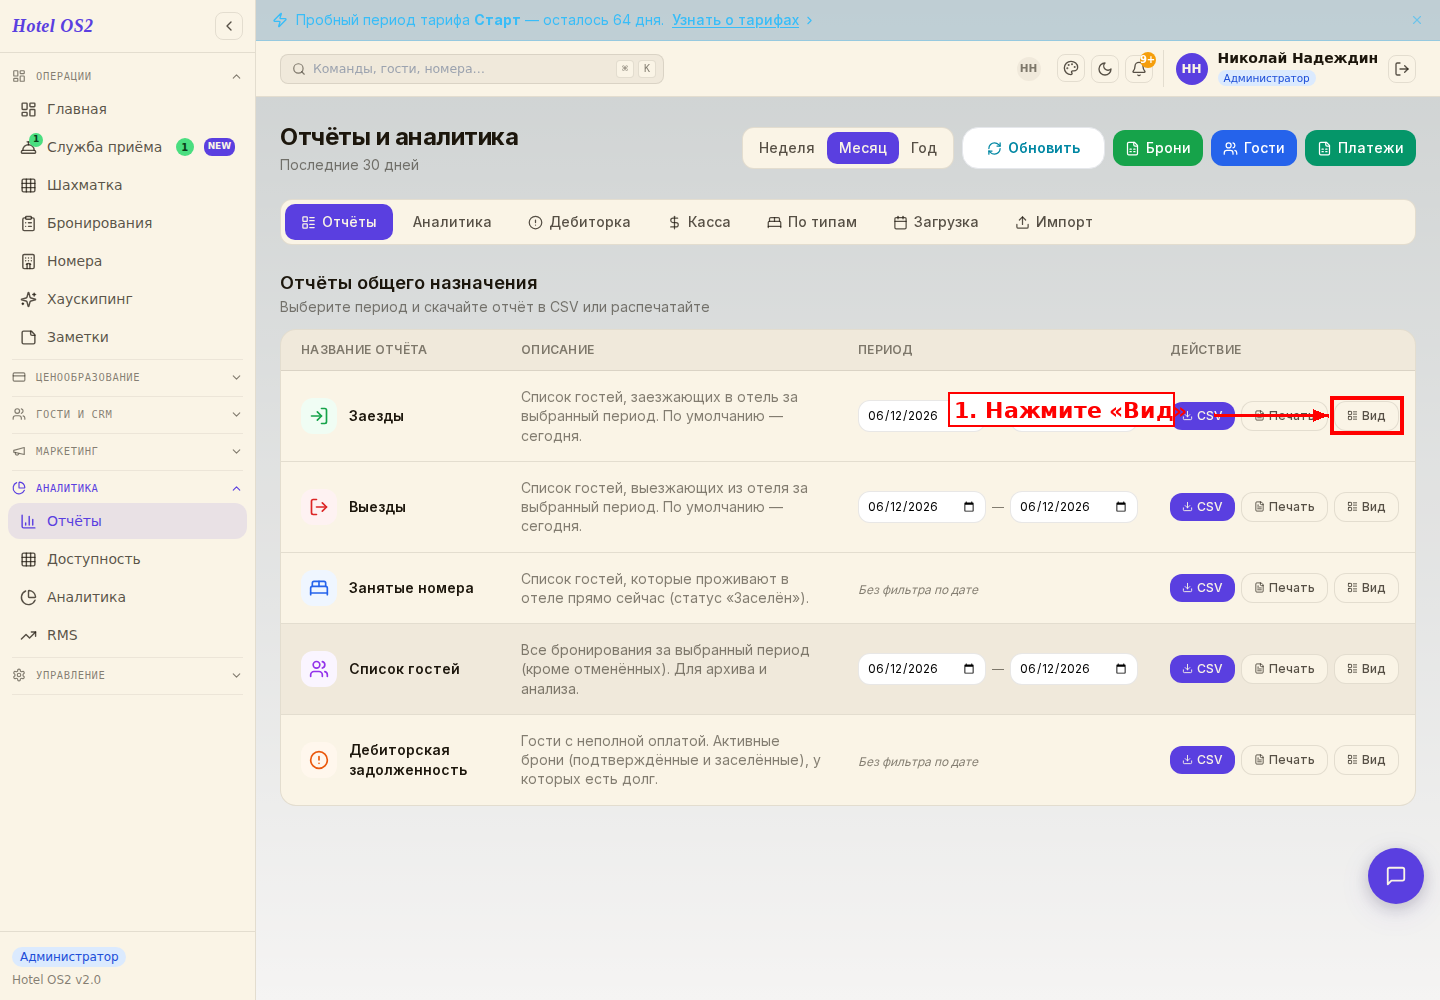Download CSV for Выезды

tap(1202, 507)
